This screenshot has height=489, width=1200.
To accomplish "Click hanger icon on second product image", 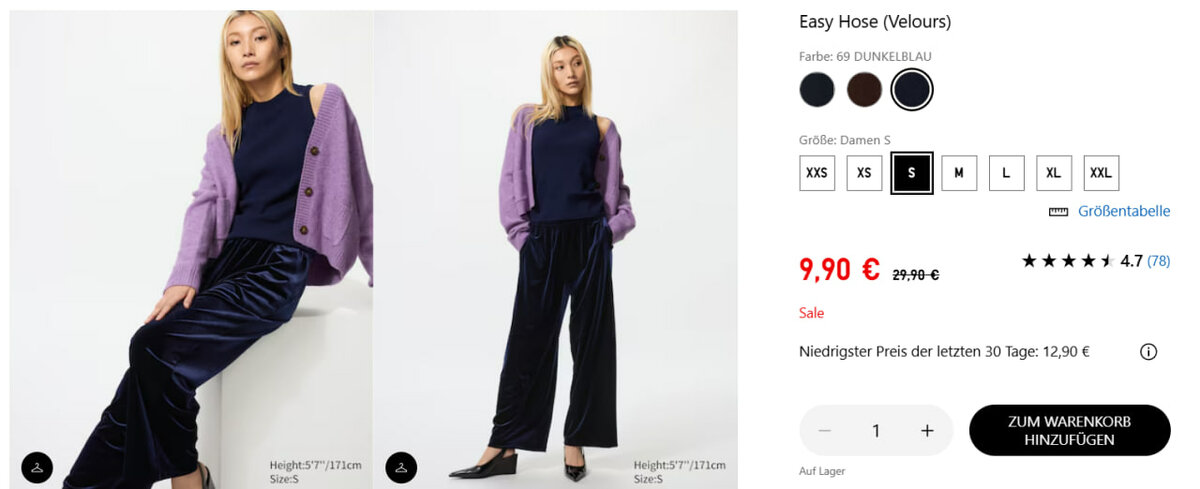I will coord(401,467).
